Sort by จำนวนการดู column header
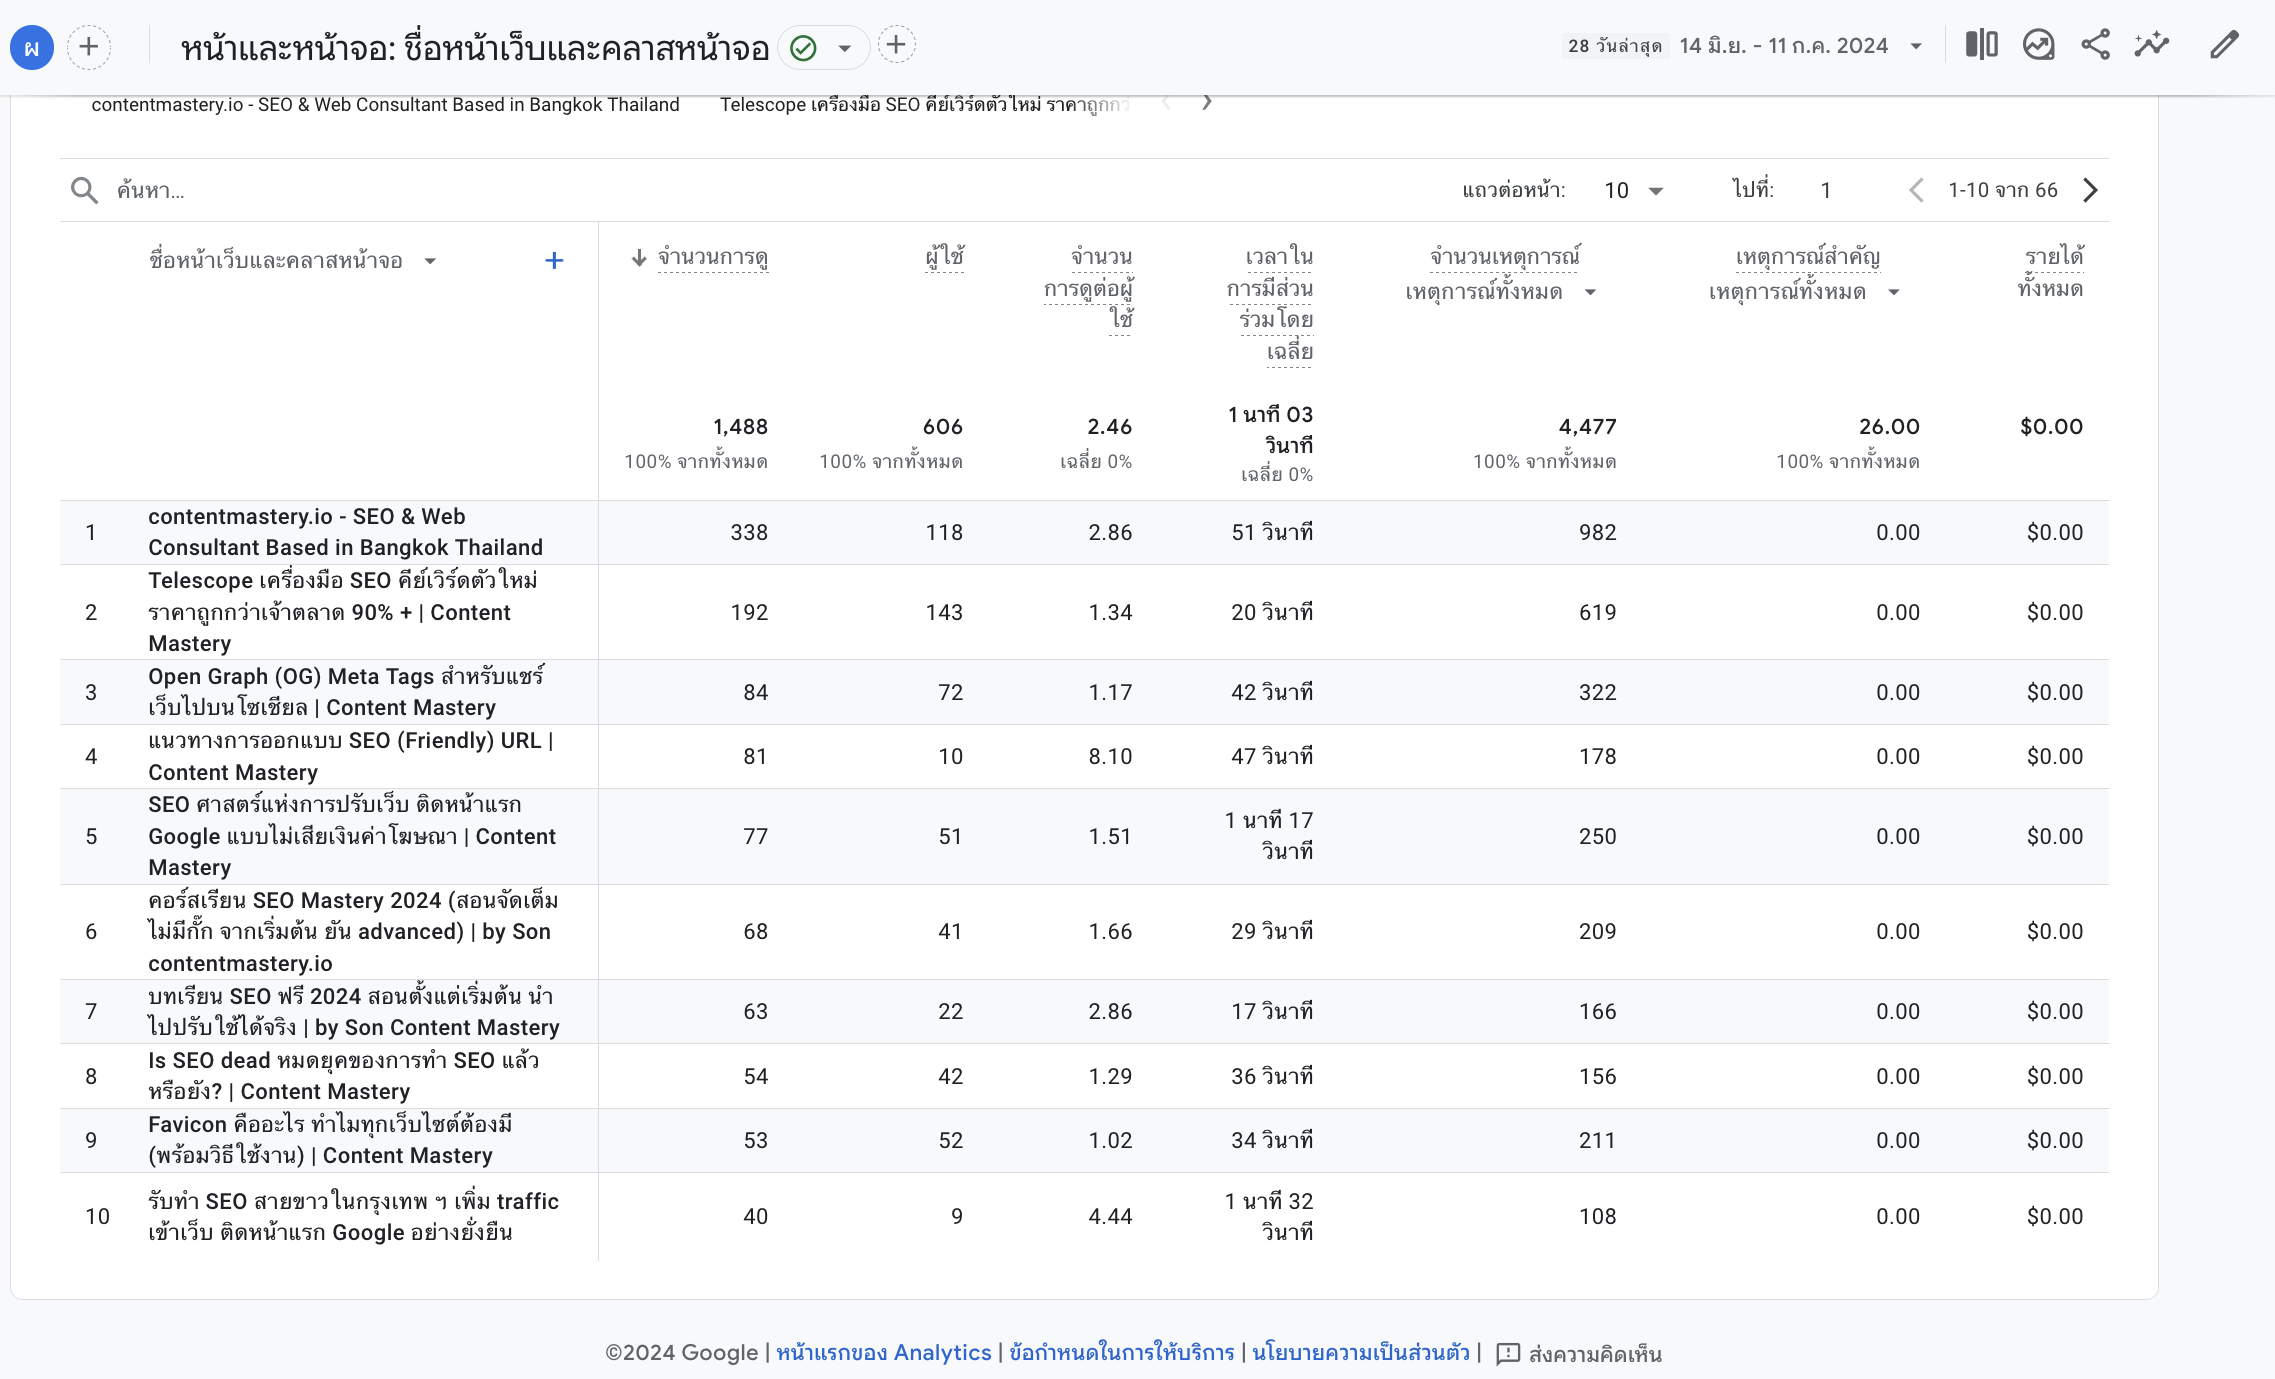This screenshot has width=2275, height=1379. coord(713,258)
